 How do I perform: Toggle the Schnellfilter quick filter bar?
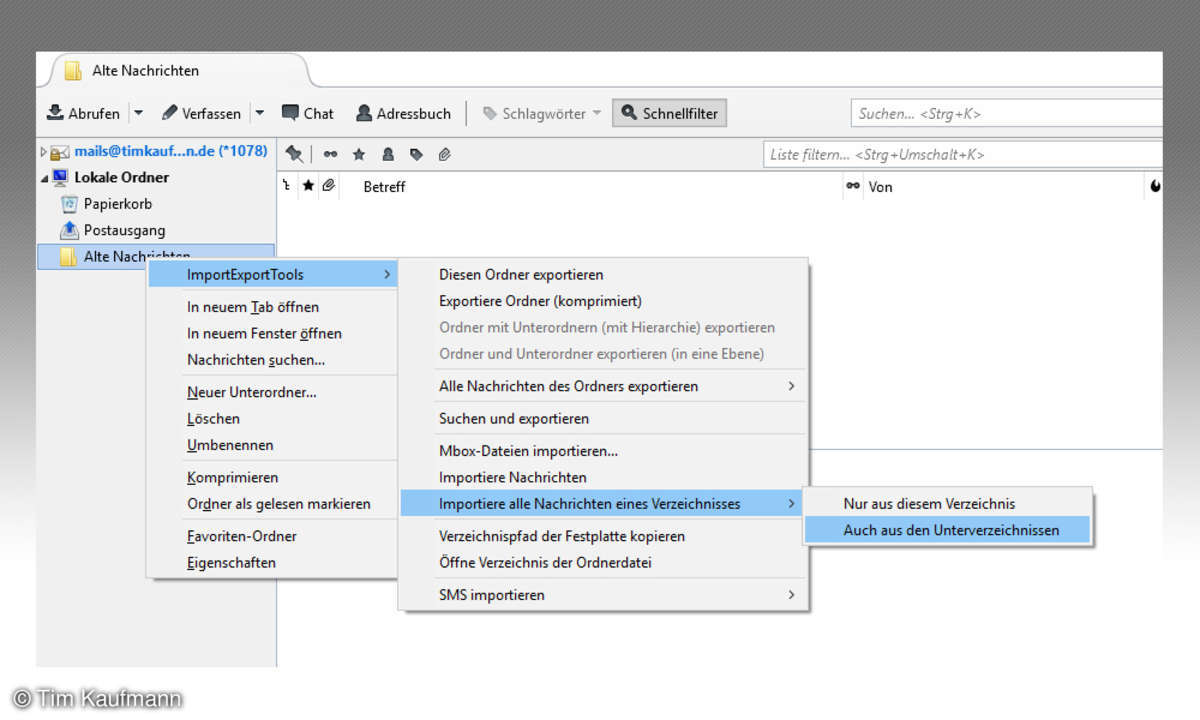pos(669,113)
